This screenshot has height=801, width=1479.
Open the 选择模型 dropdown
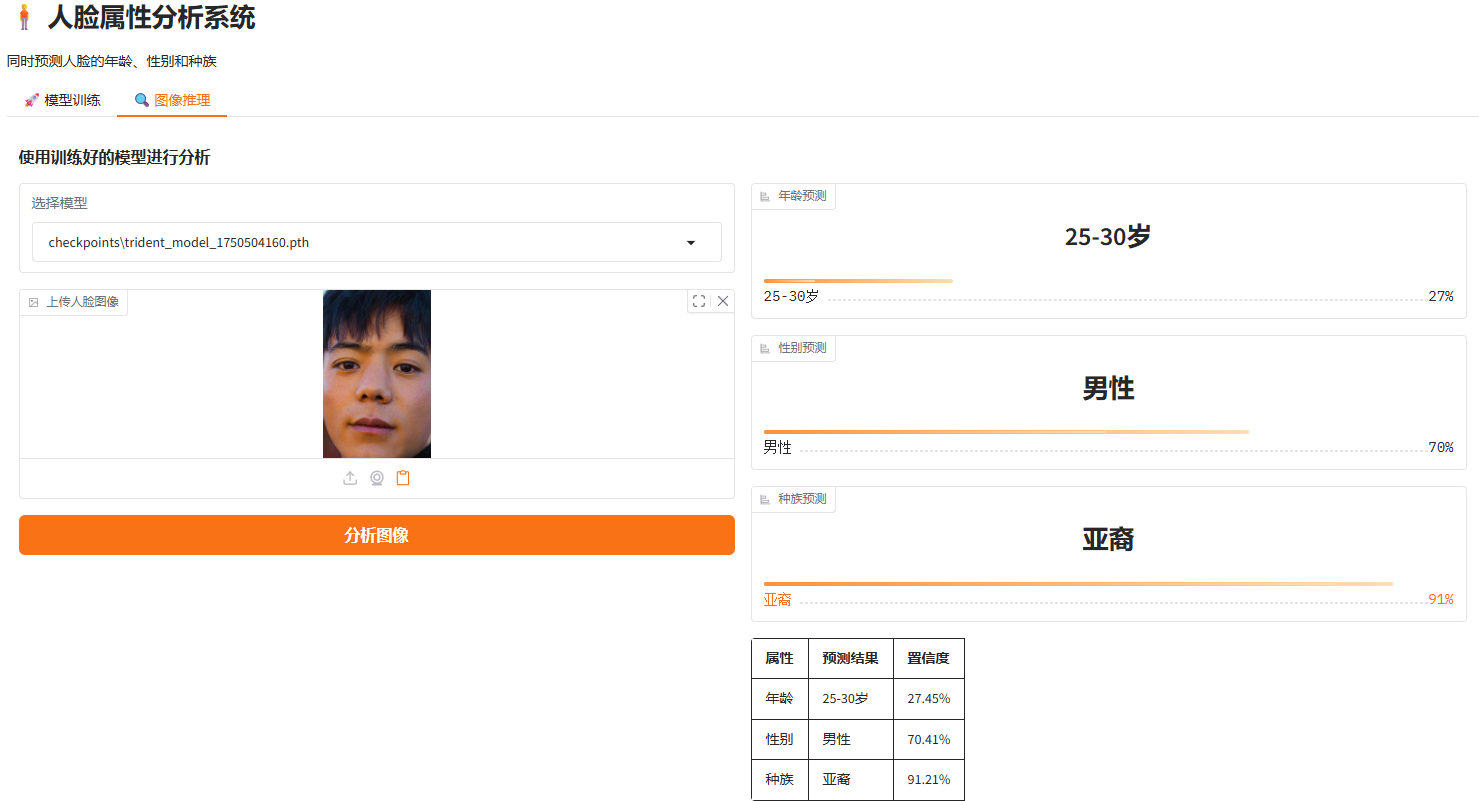point(376,242)
